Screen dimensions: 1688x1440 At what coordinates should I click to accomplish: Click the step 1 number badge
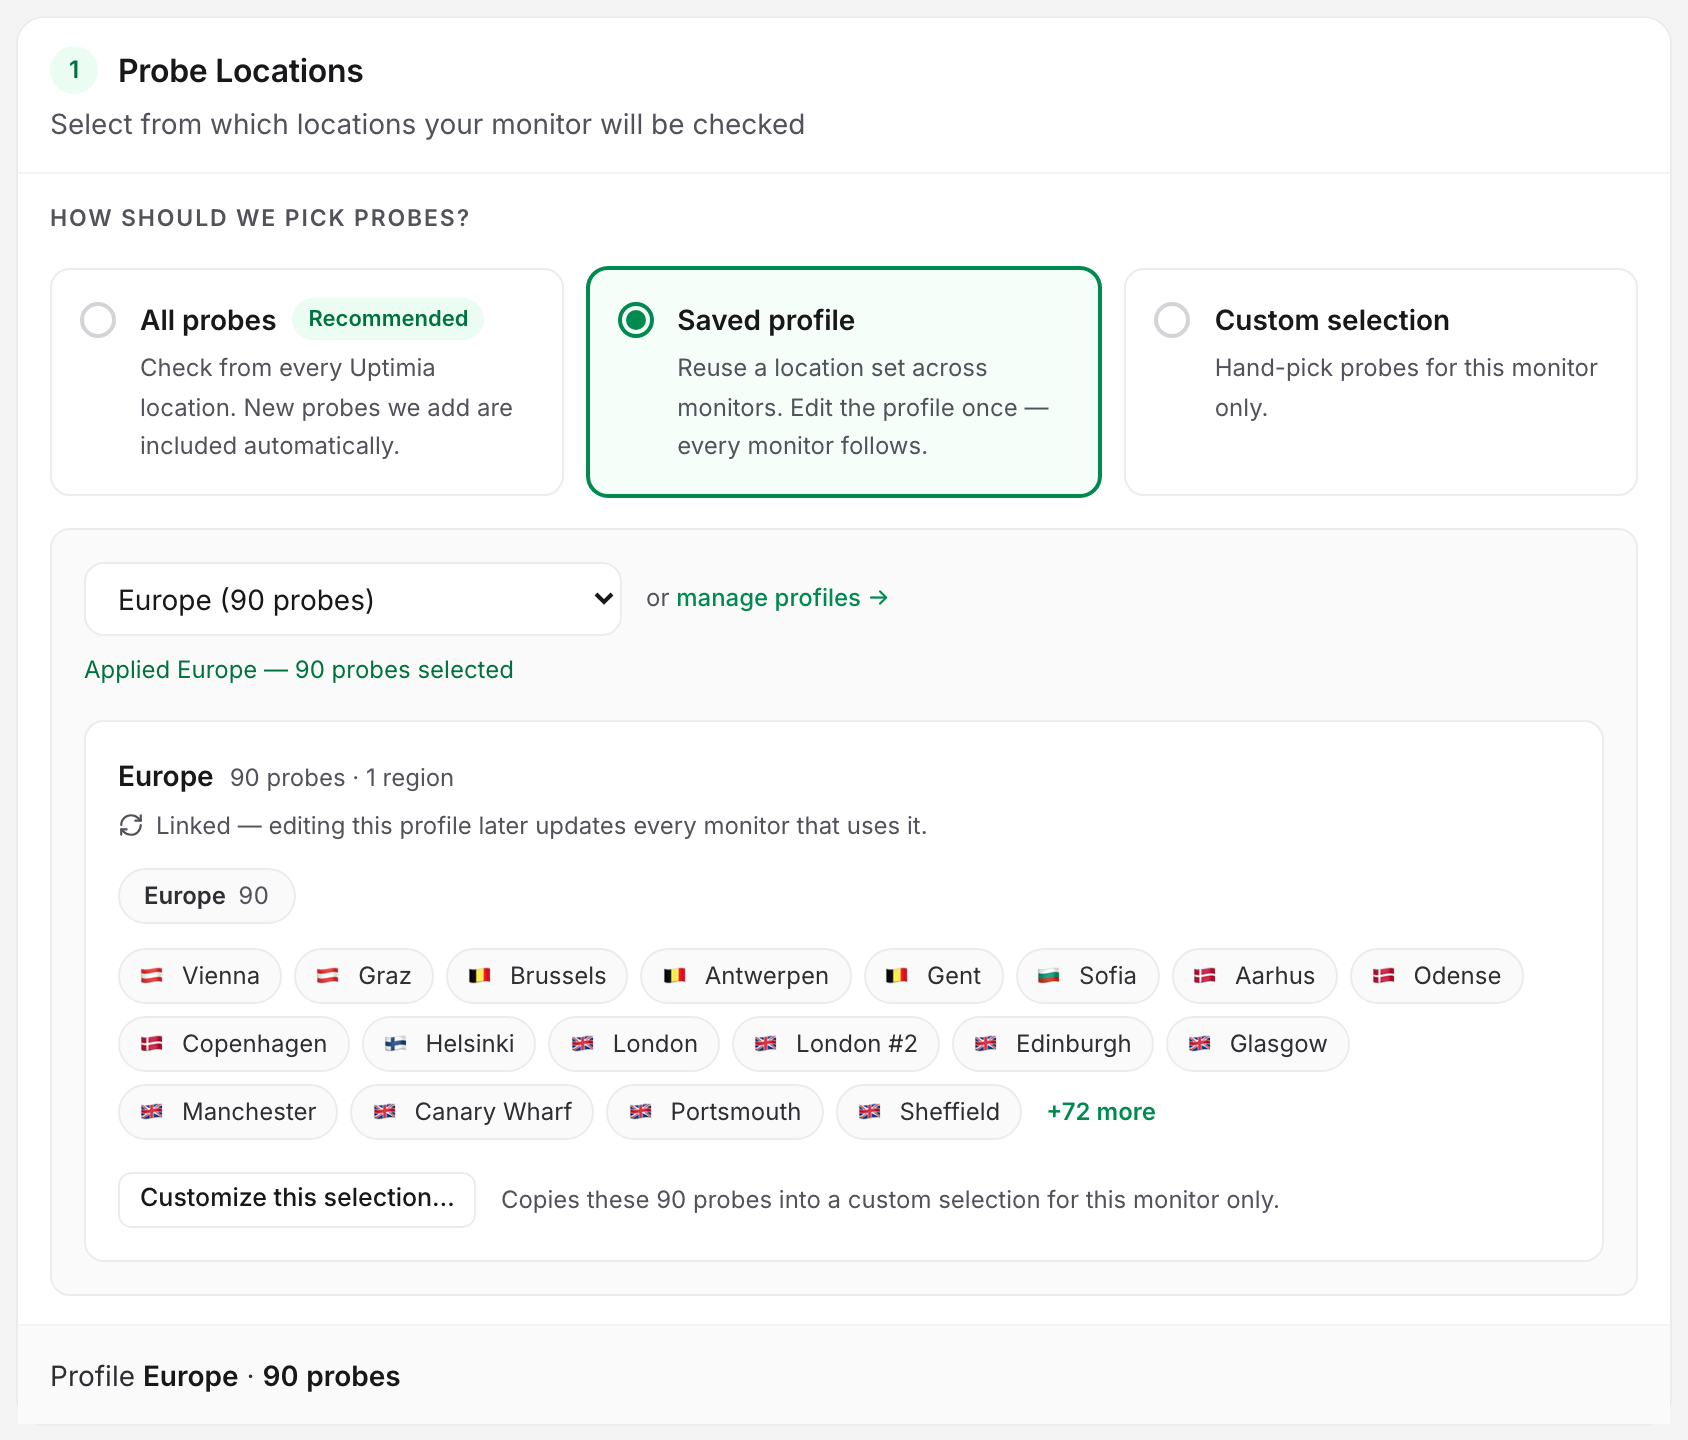pyautogui.click(x=74, y=70)
